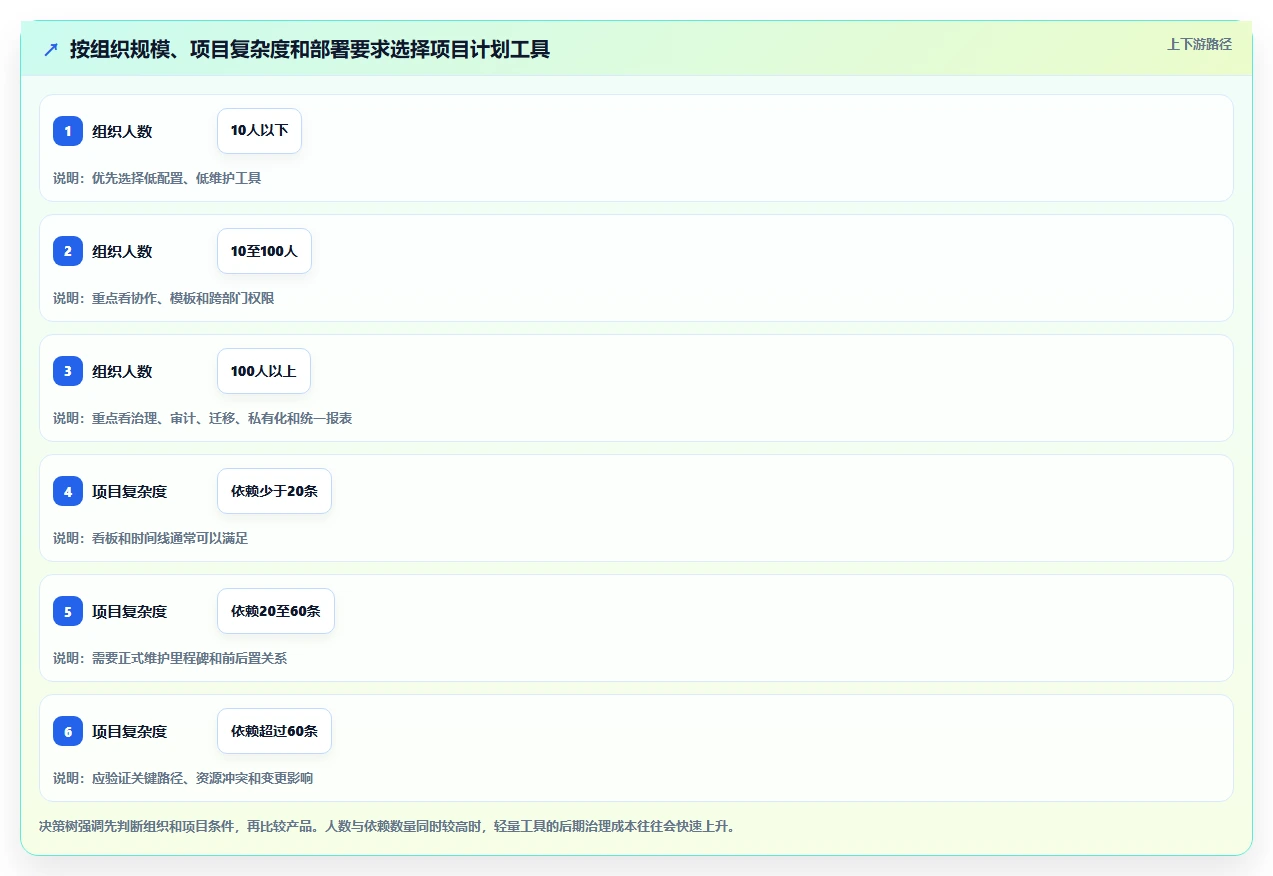The width and height of the screenshot is (1273, 876).
Task: Click step badge number 3
Action: [x=68, y=371]
